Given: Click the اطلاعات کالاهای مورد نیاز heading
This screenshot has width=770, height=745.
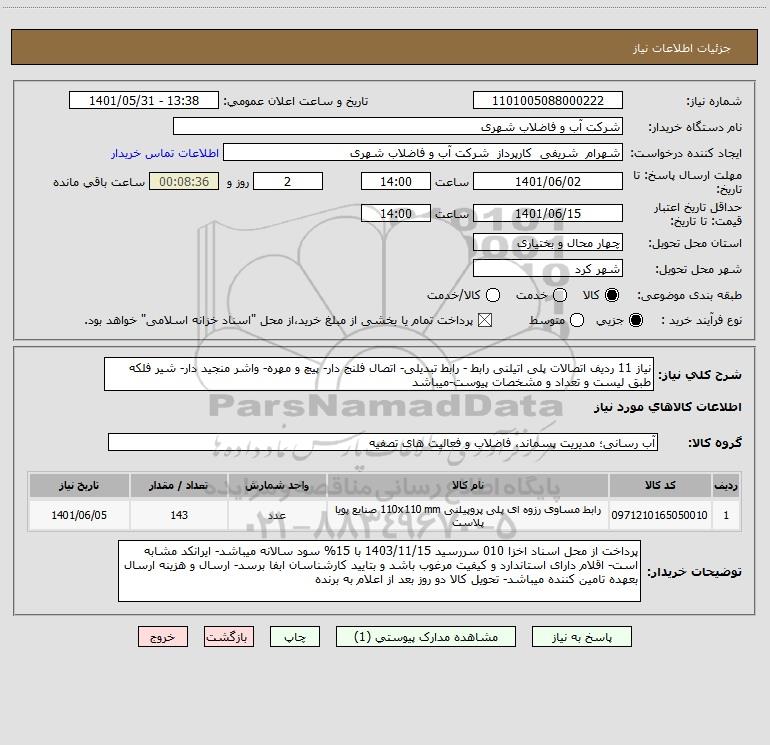Looking at the screenshot, I should [x=667, y=407].
